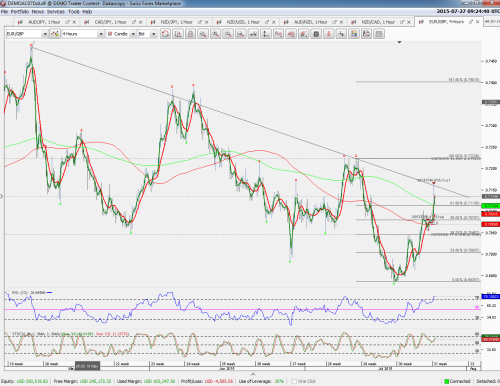Click the period chooser icon beside EUR/GBP
Image resolution: width=500 pixels, height=386 pixels.
point(55,34)
